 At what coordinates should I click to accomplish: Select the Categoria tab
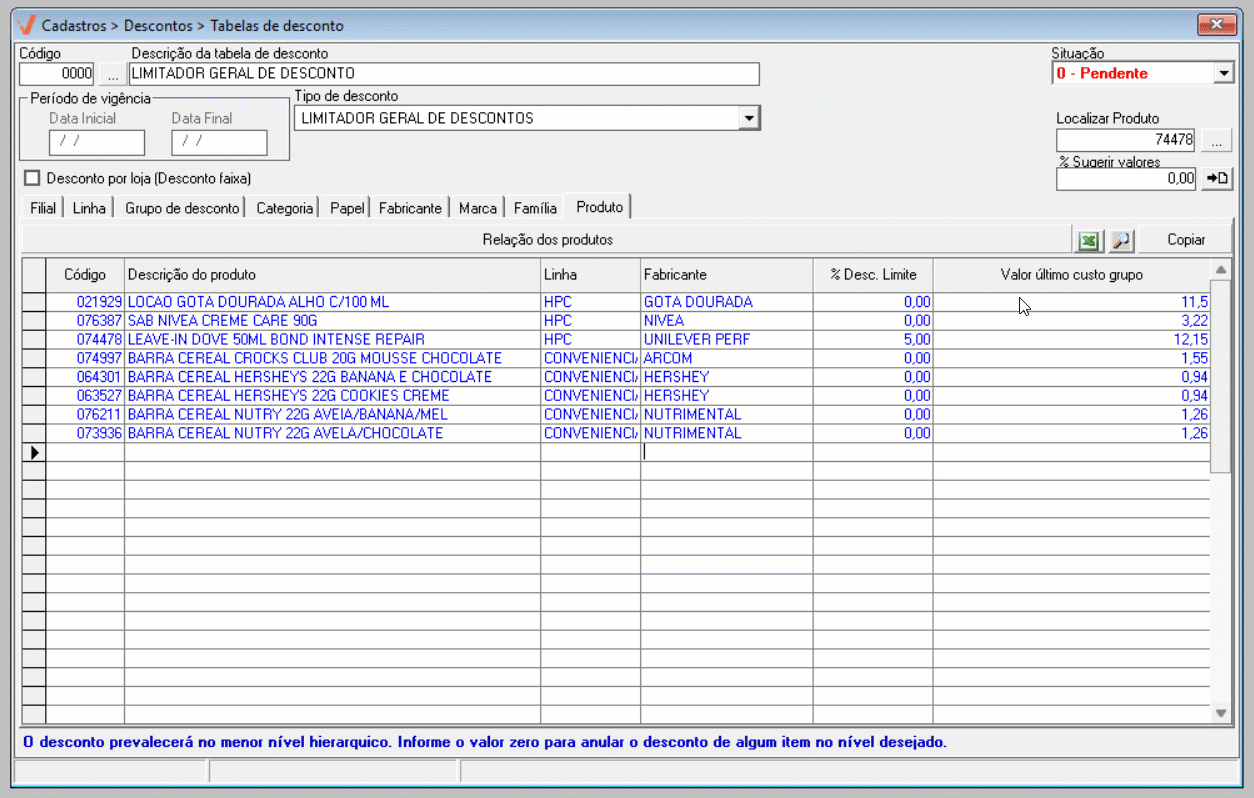(284, 209)
